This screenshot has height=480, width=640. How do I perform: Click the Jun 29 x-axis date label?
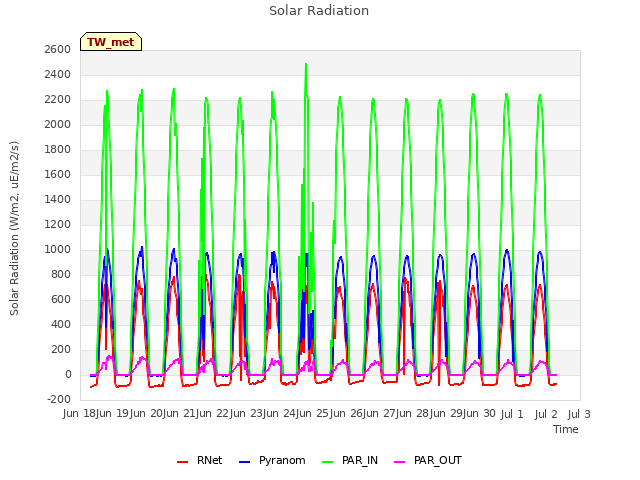click(x=447, y=414)
